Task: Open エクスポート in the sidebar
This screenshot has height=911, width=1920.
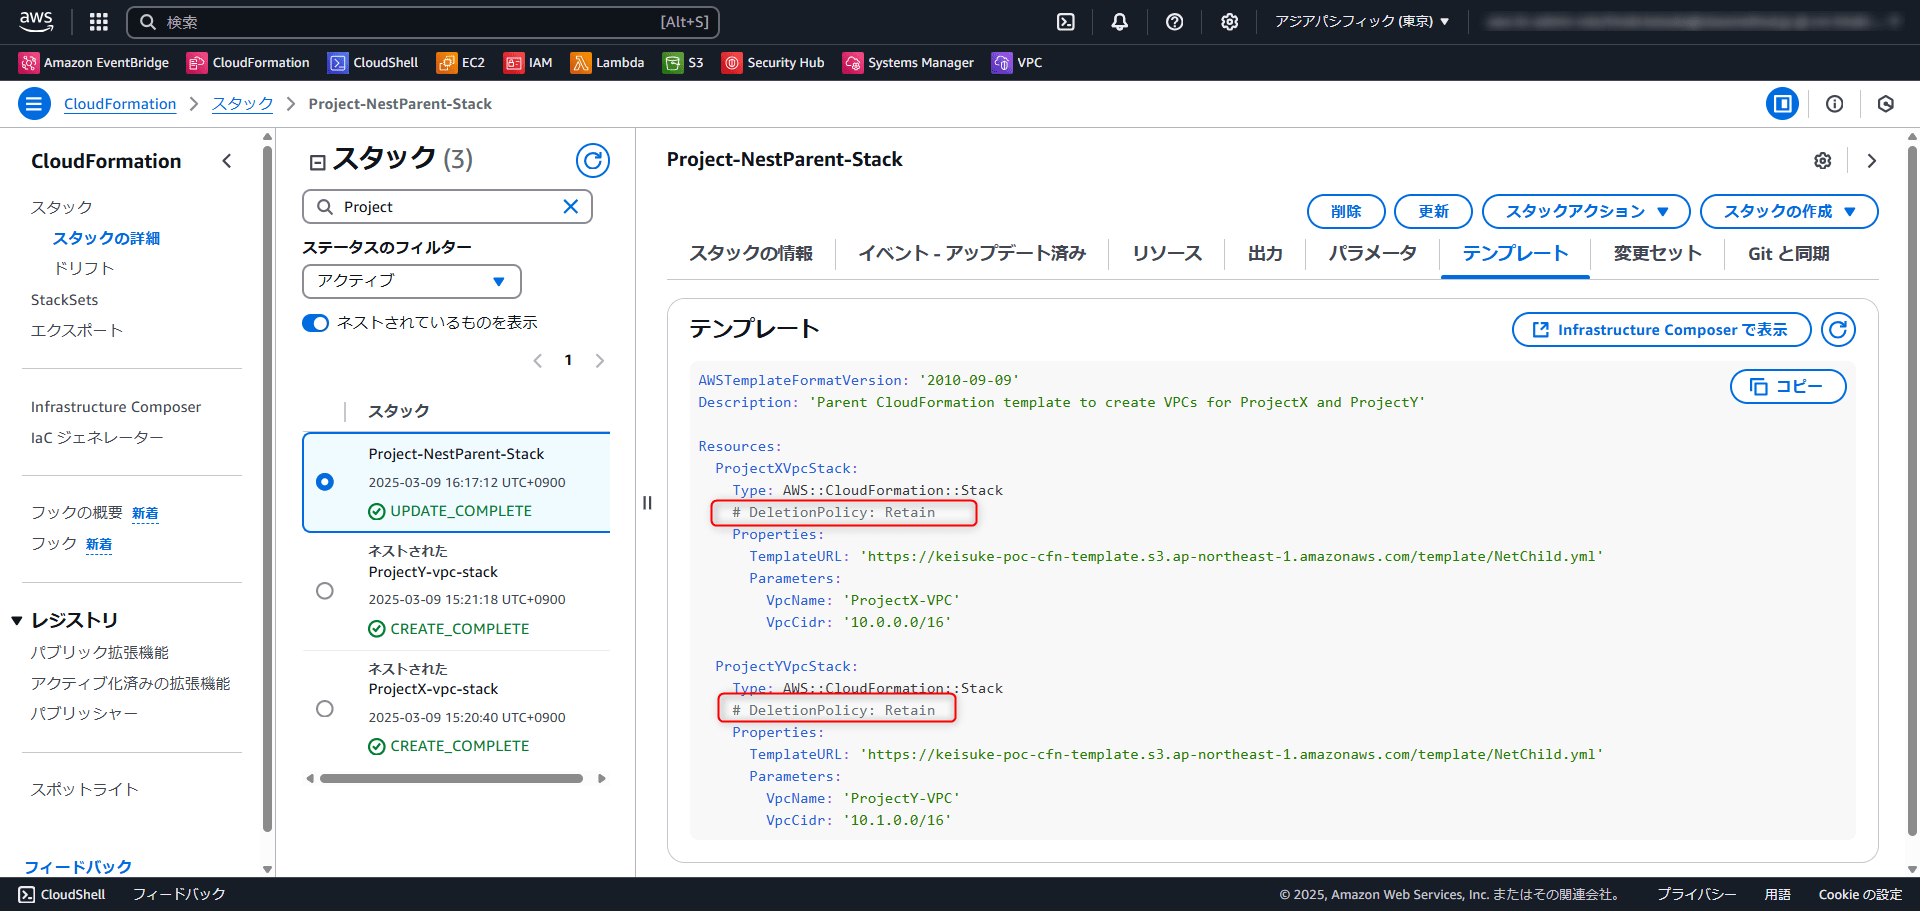Action: [77, 330]
